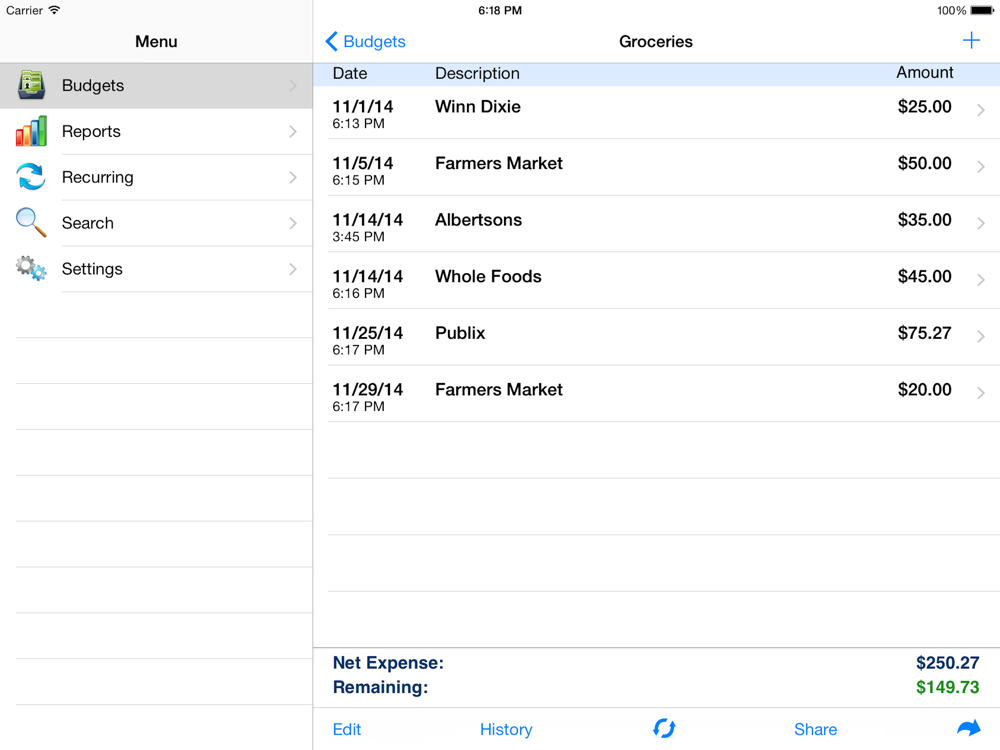Tap the Remaining amount $149.73

[947, 687]
